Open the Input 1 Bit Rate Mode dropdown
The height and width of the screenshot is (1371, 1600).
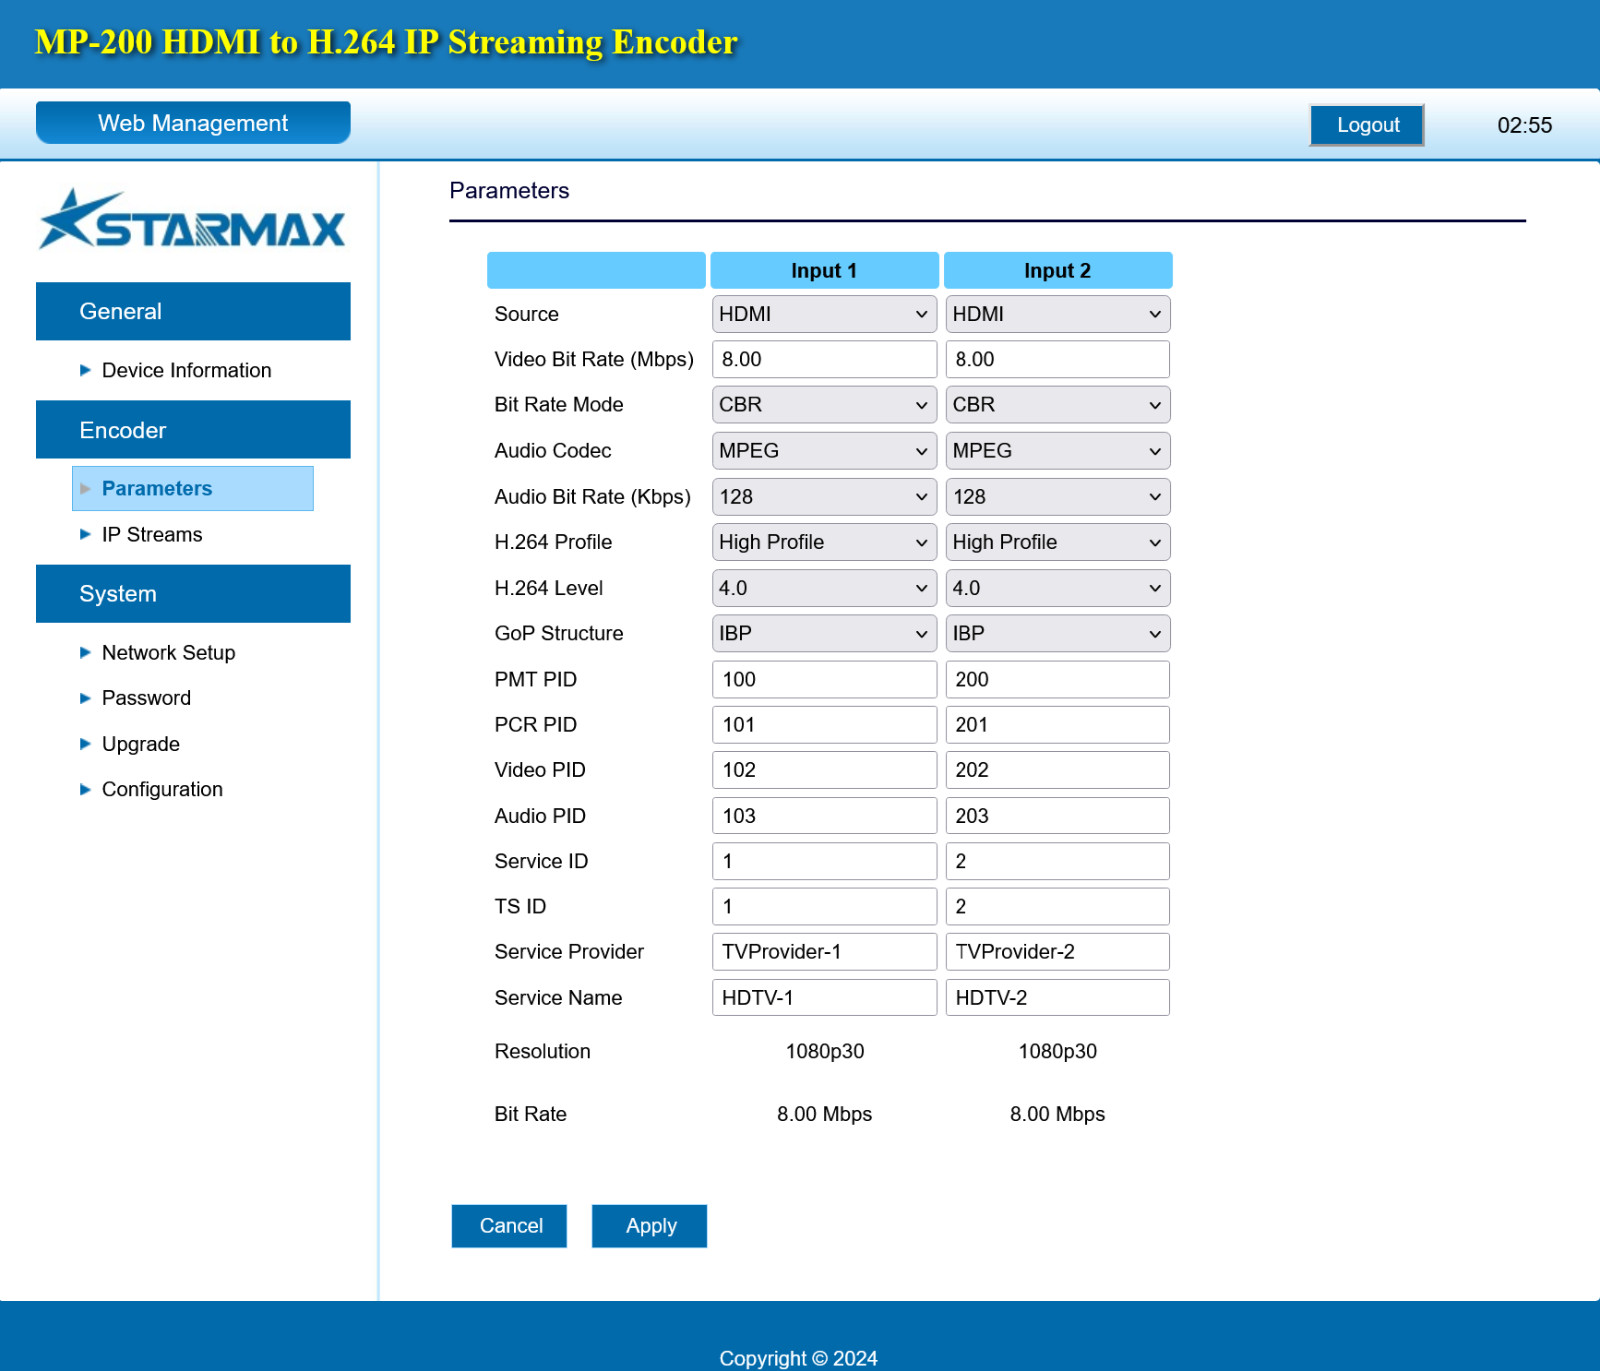click(824, 405)
